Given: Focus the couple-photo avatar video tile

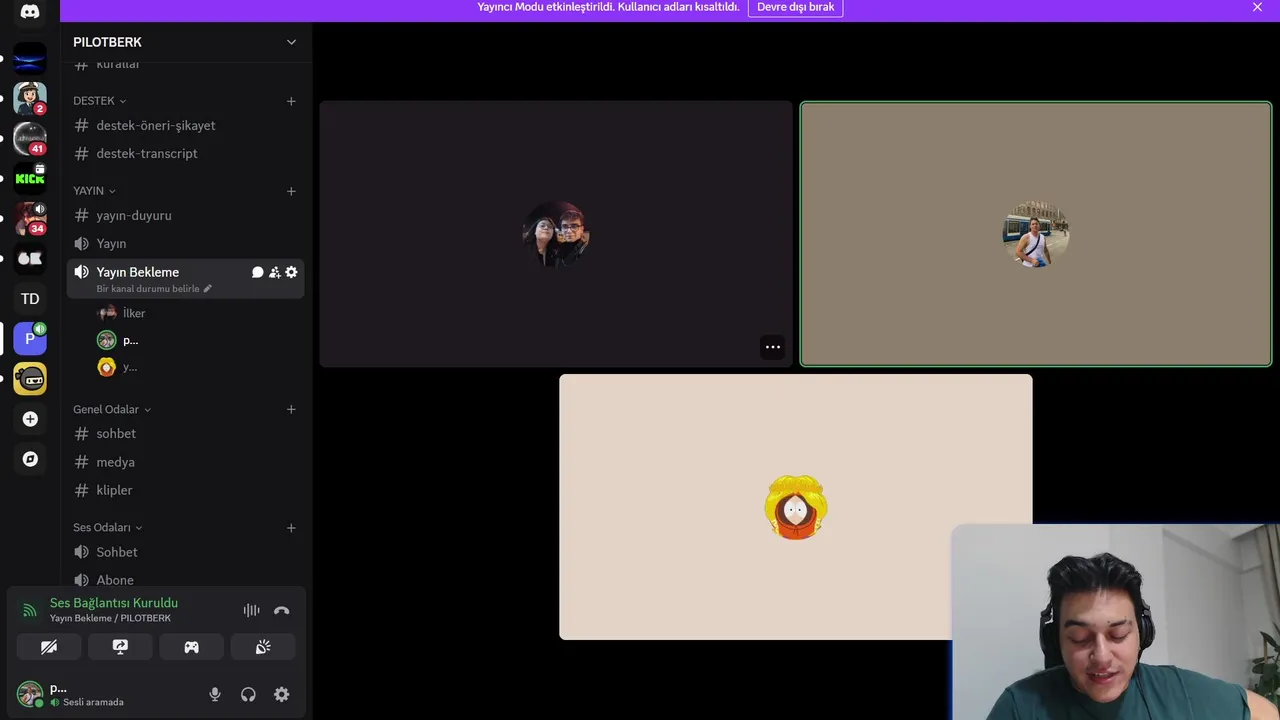Looking at the screenshot, I should click(556, 234).
